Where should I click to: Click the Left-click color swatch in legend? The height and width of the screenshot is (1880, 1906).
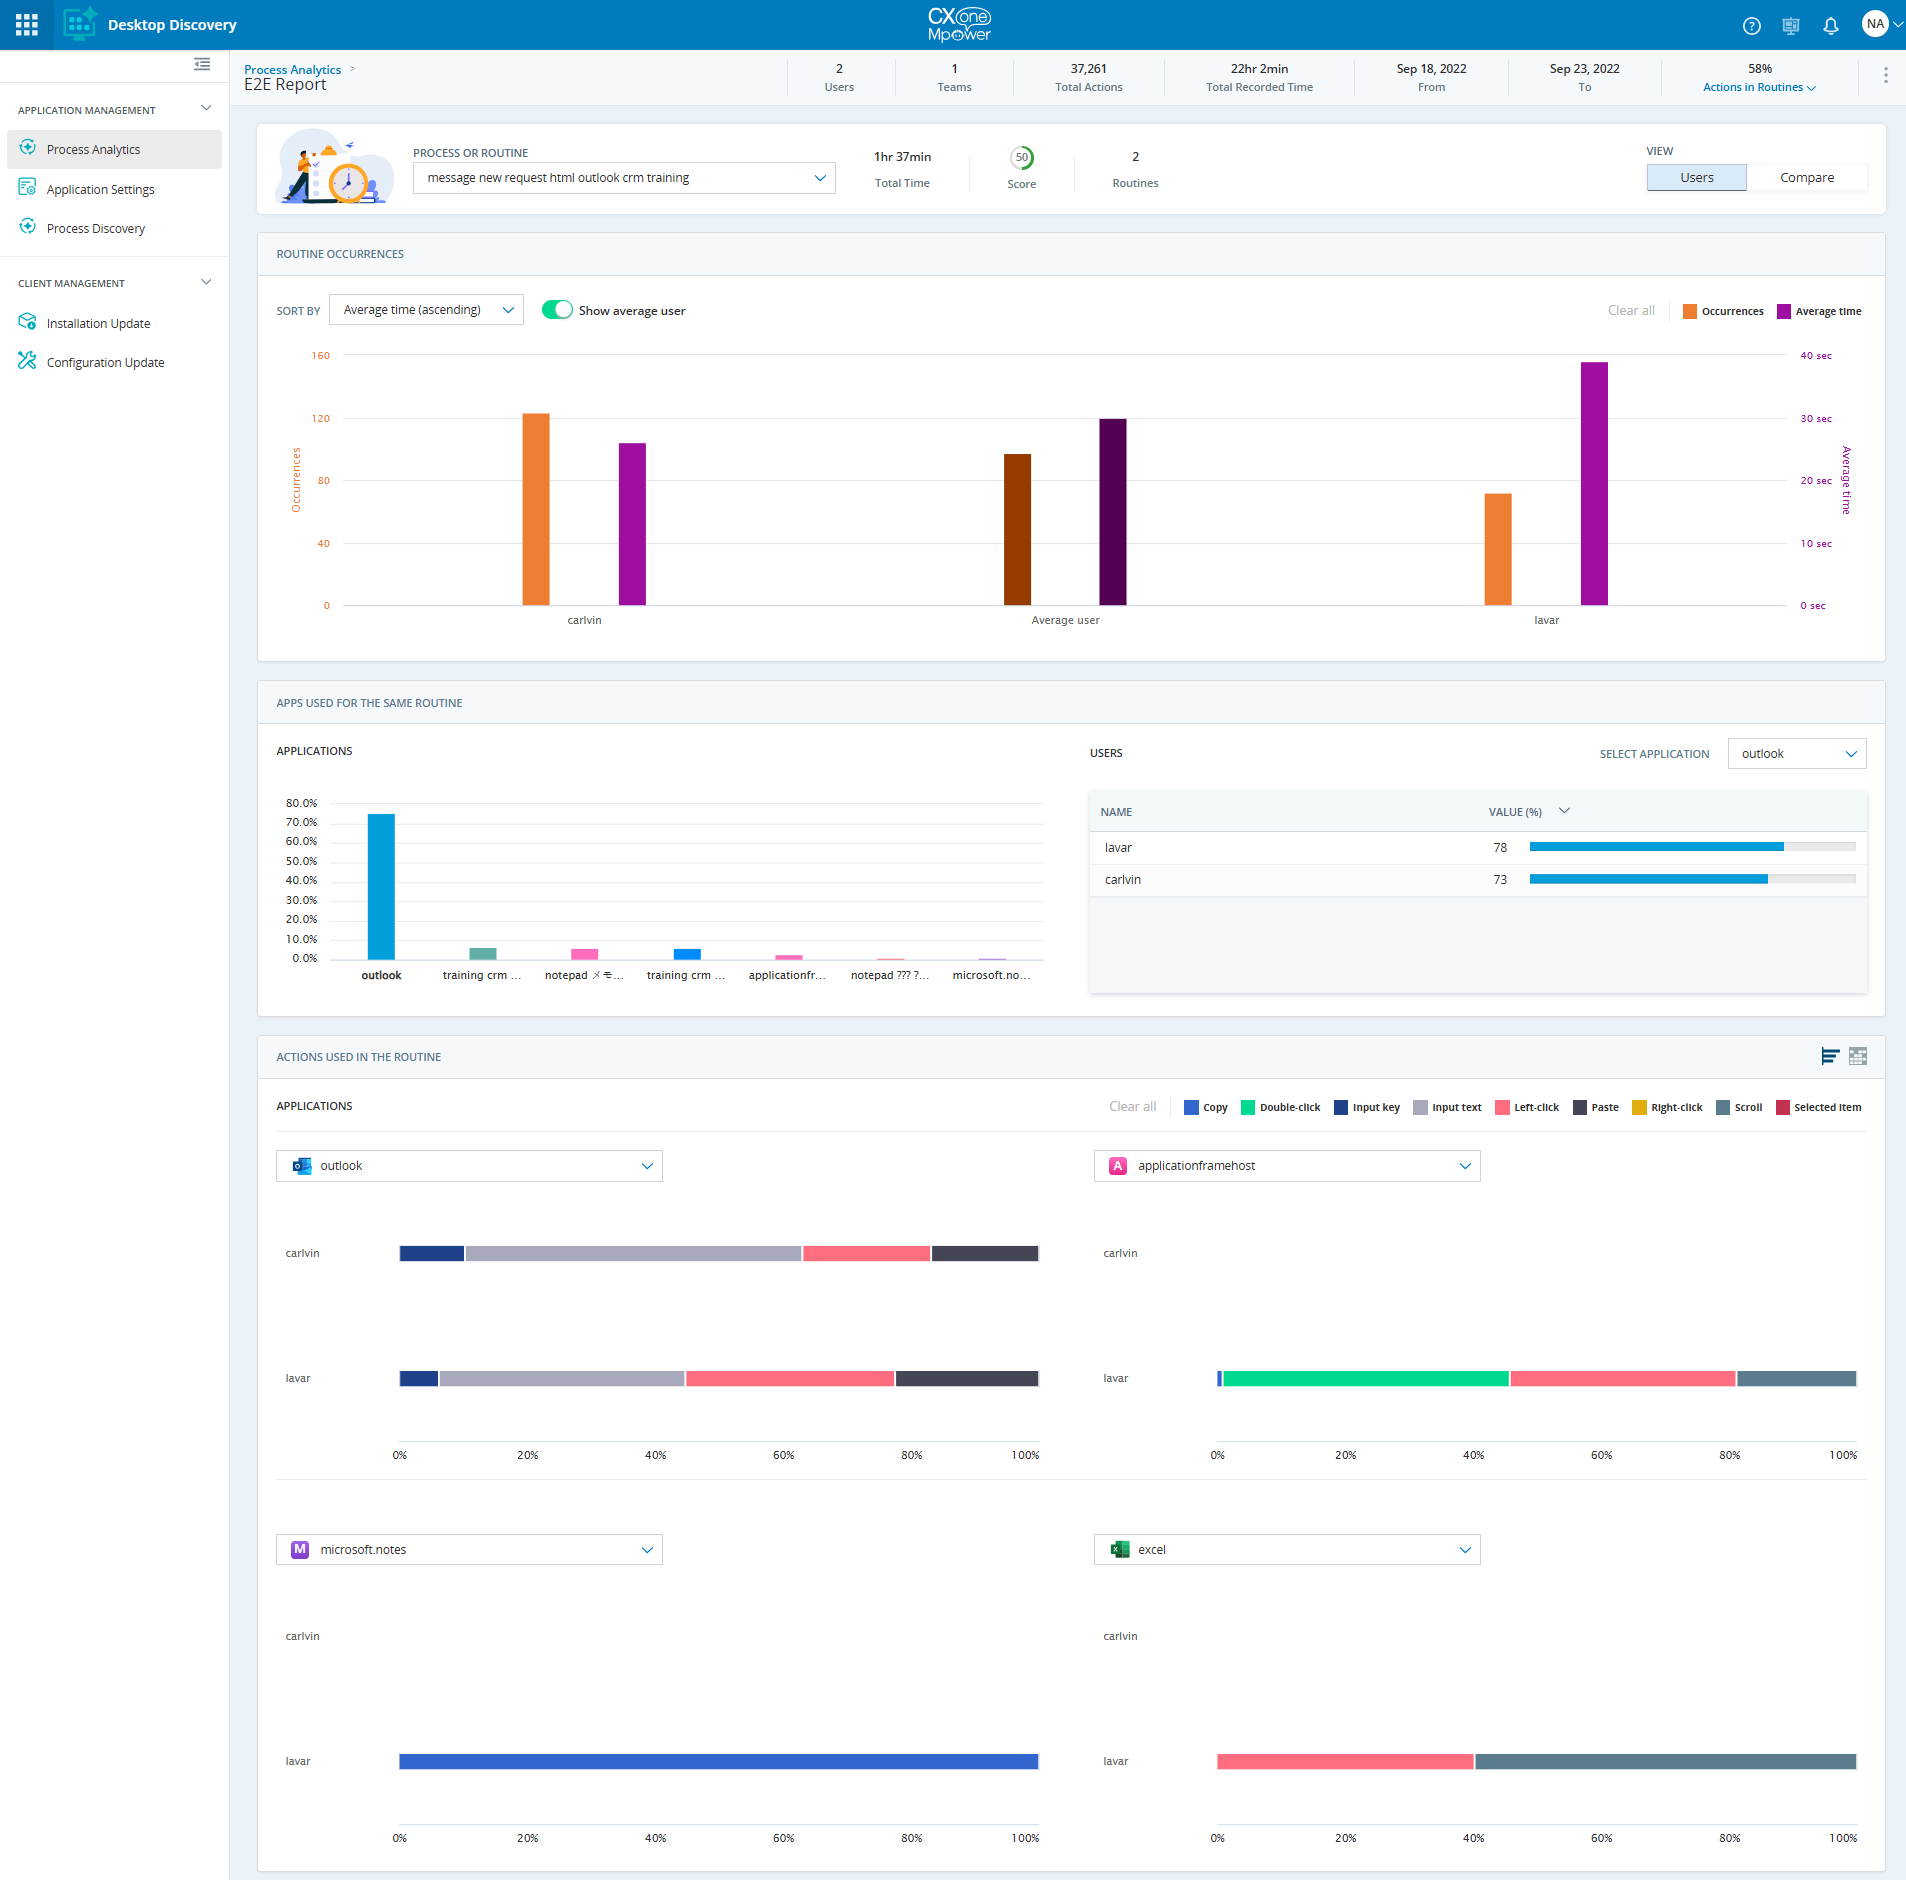(x=1502, y=1107)
